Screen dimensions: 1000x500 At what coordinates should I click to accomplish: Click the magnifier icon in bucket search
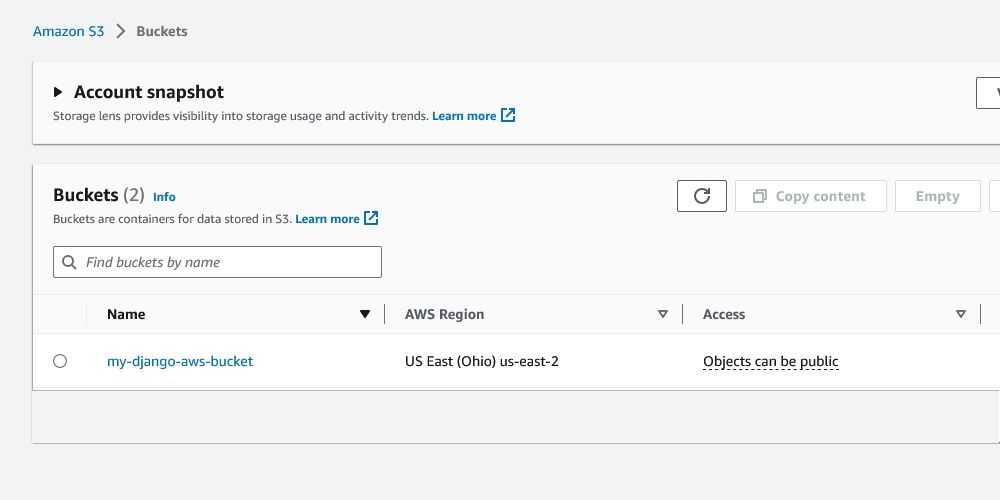pyautogui.click(x=69, y=262)
